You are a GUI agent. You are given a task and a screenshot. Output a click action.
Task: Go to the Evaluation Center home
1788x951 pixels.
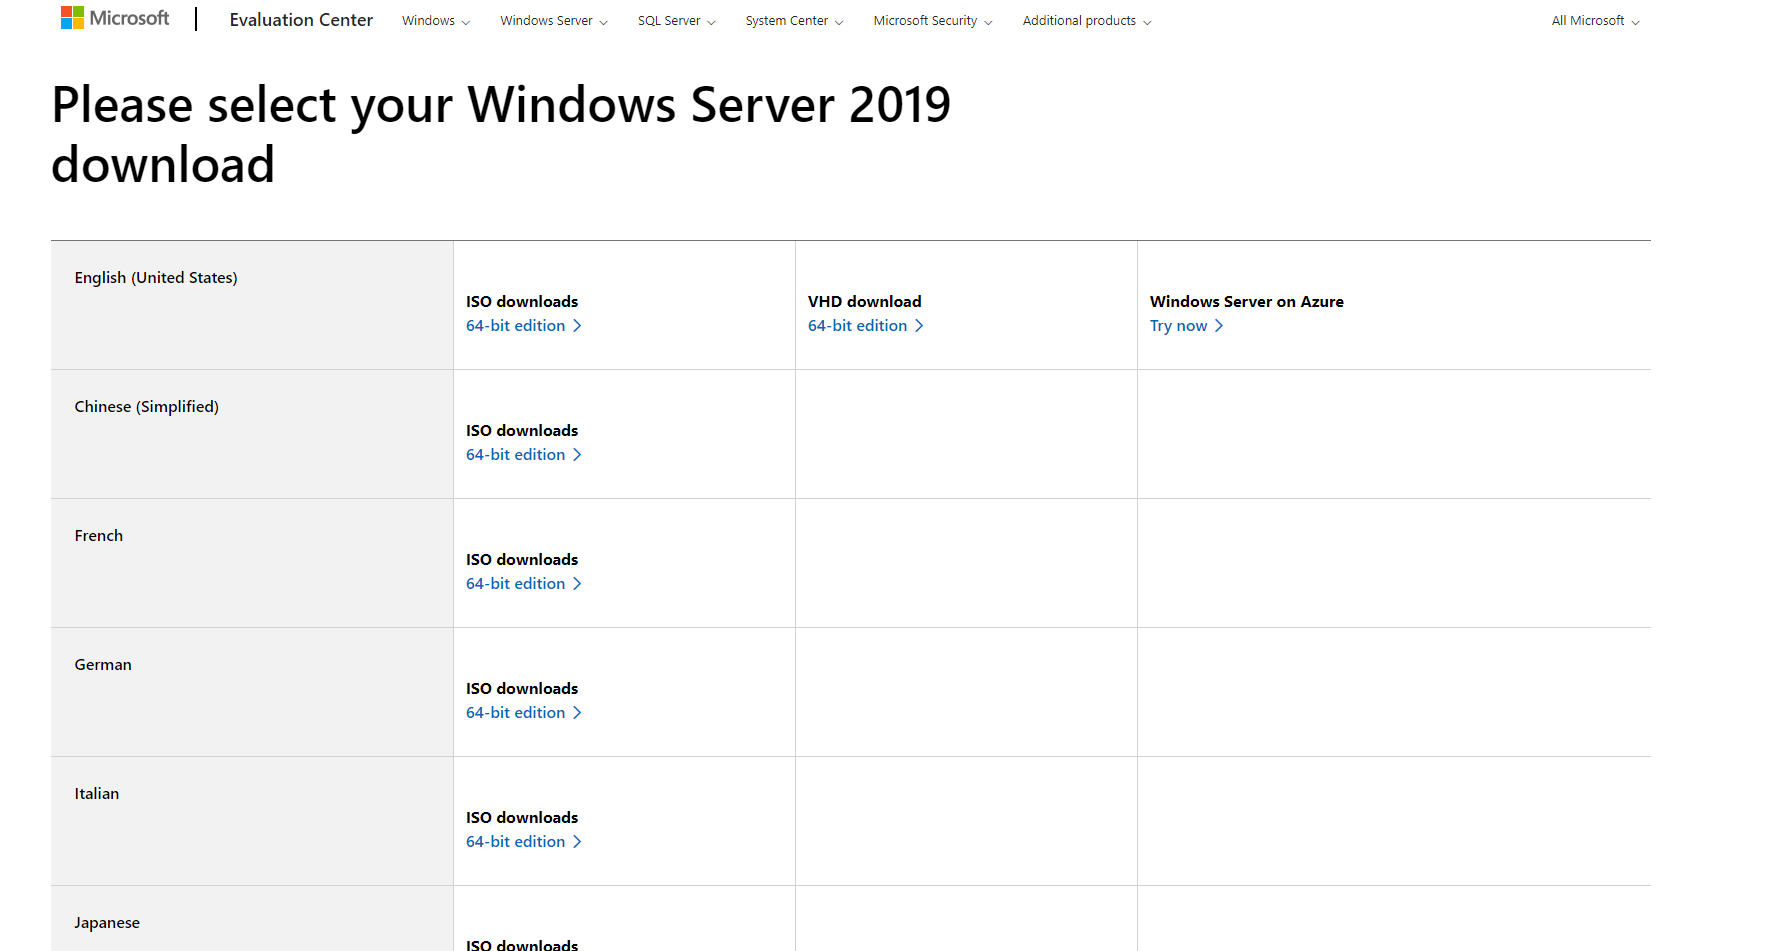pos(301,20)
